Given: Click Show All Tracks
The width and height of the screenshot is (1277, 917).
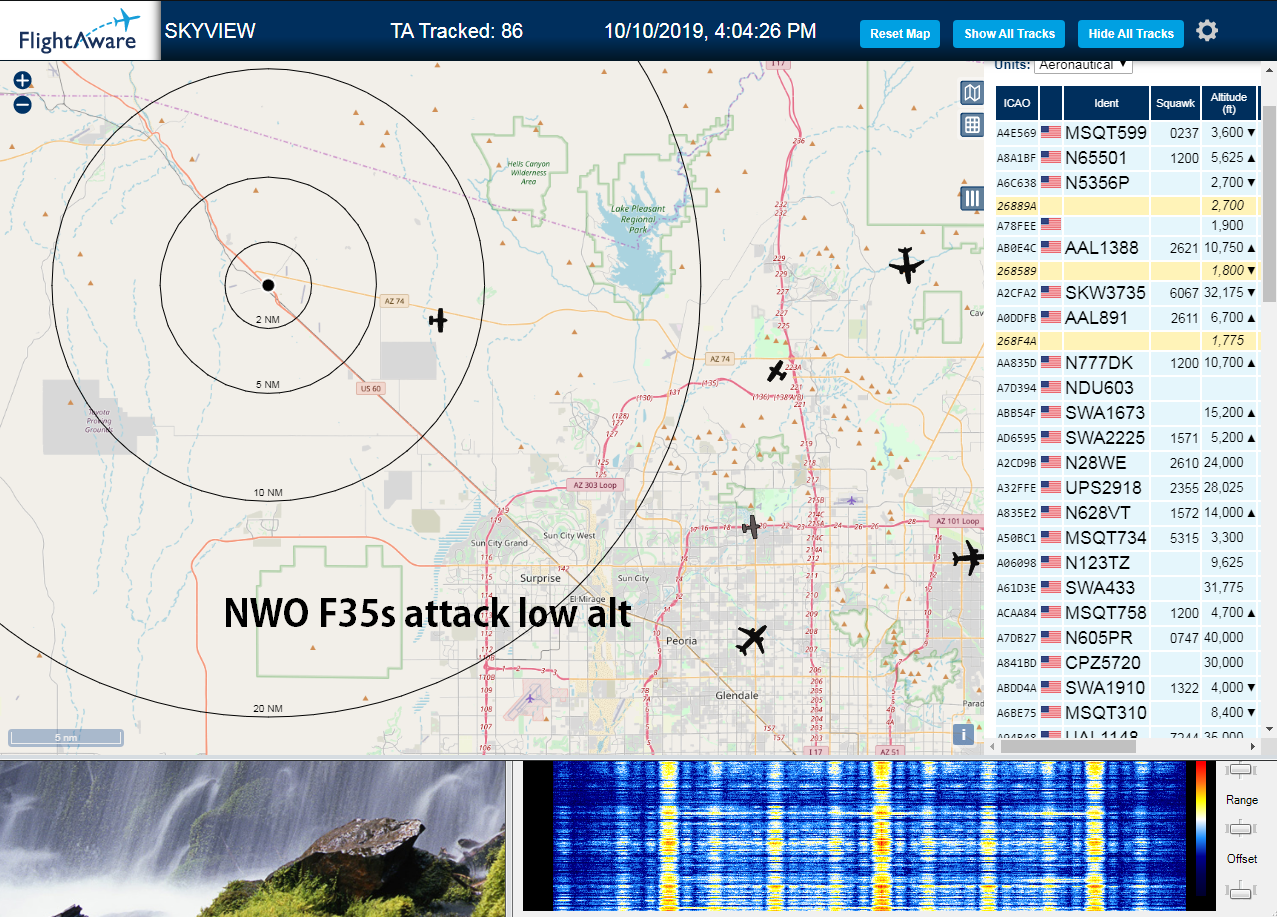Looking at the screenshot, I should (1009, 33).
